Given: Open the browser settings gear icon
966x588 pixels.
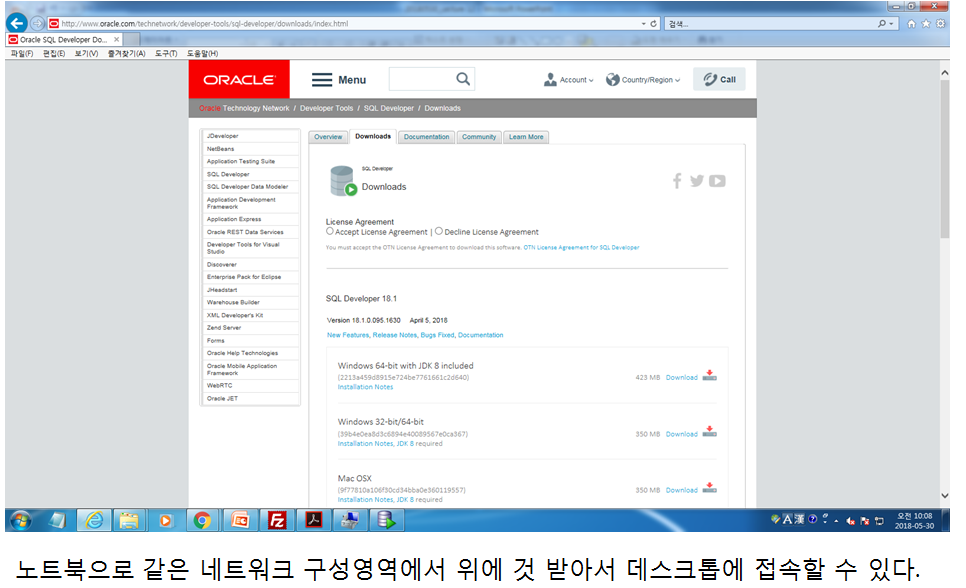Looking at the screenshot, I should [x=940, y=23].
